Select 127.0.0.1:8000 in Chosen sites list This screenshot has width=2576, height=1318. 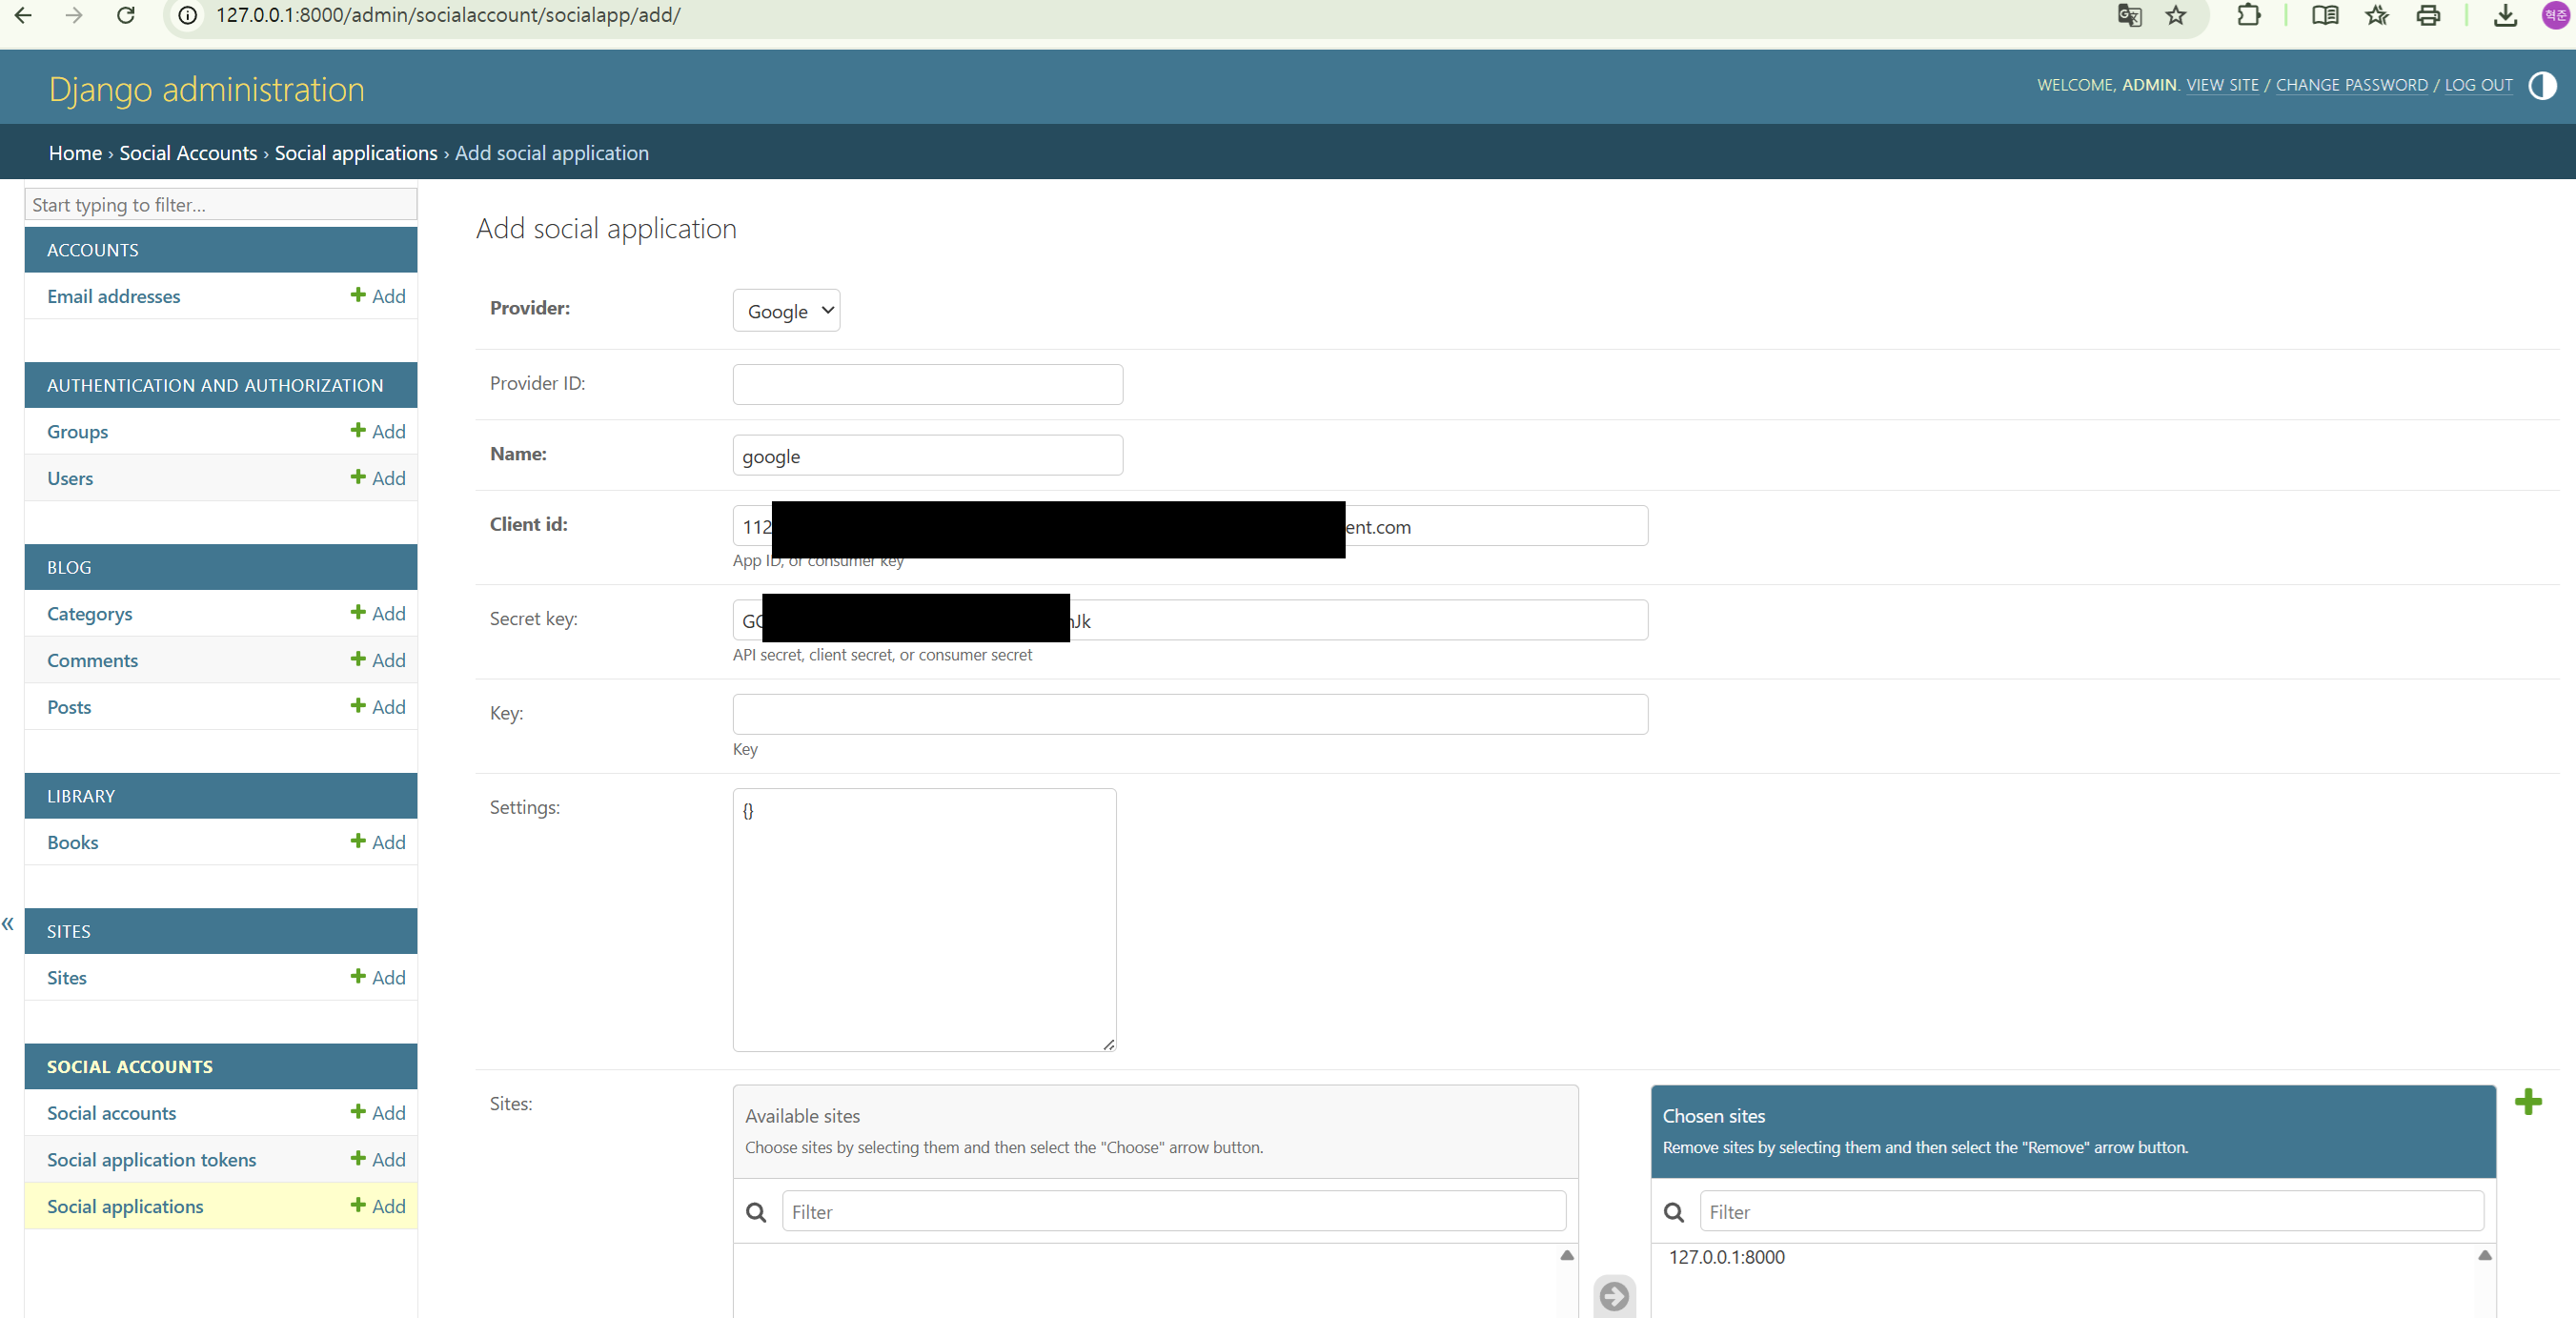coord(1726,1257)
